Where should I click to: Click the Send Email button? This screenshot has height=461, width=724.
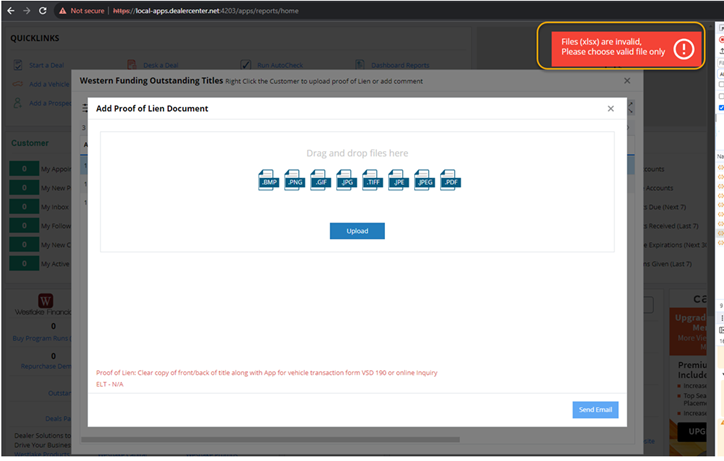pyautogui.click(x=595, y=410)
